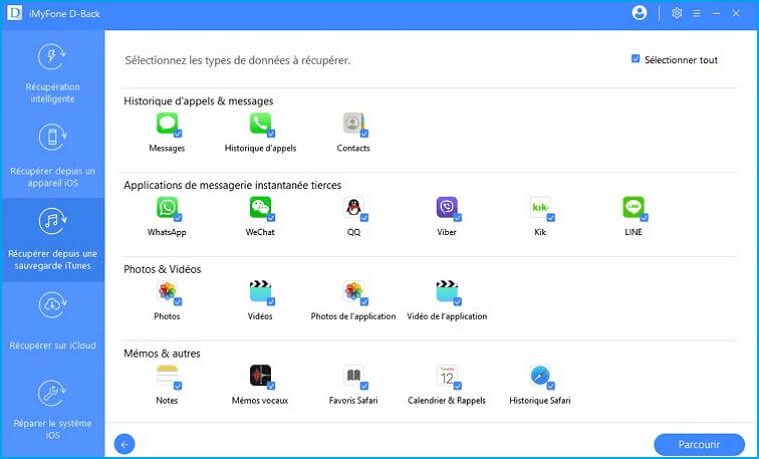
Task: Click the WeChat app icon
Action: click(260, 207)
